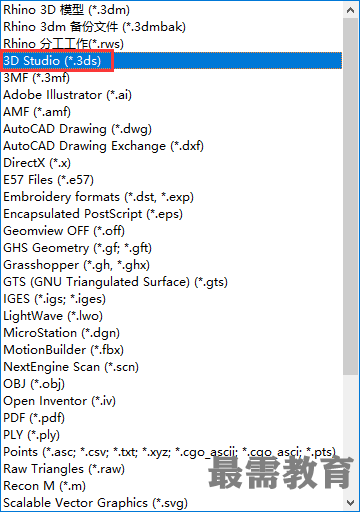The width and height of the screenshot is (360, 512).
Task: Click the scrollbar down arrow
Action: click(x=350, y=502)
